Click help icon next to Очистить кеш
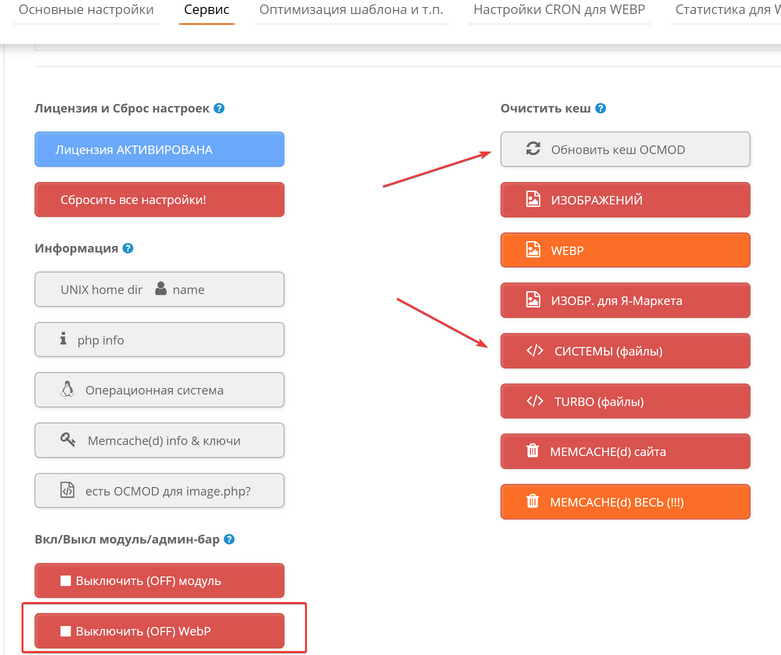Screen dimensions: 781x655 tap(601, 108)
